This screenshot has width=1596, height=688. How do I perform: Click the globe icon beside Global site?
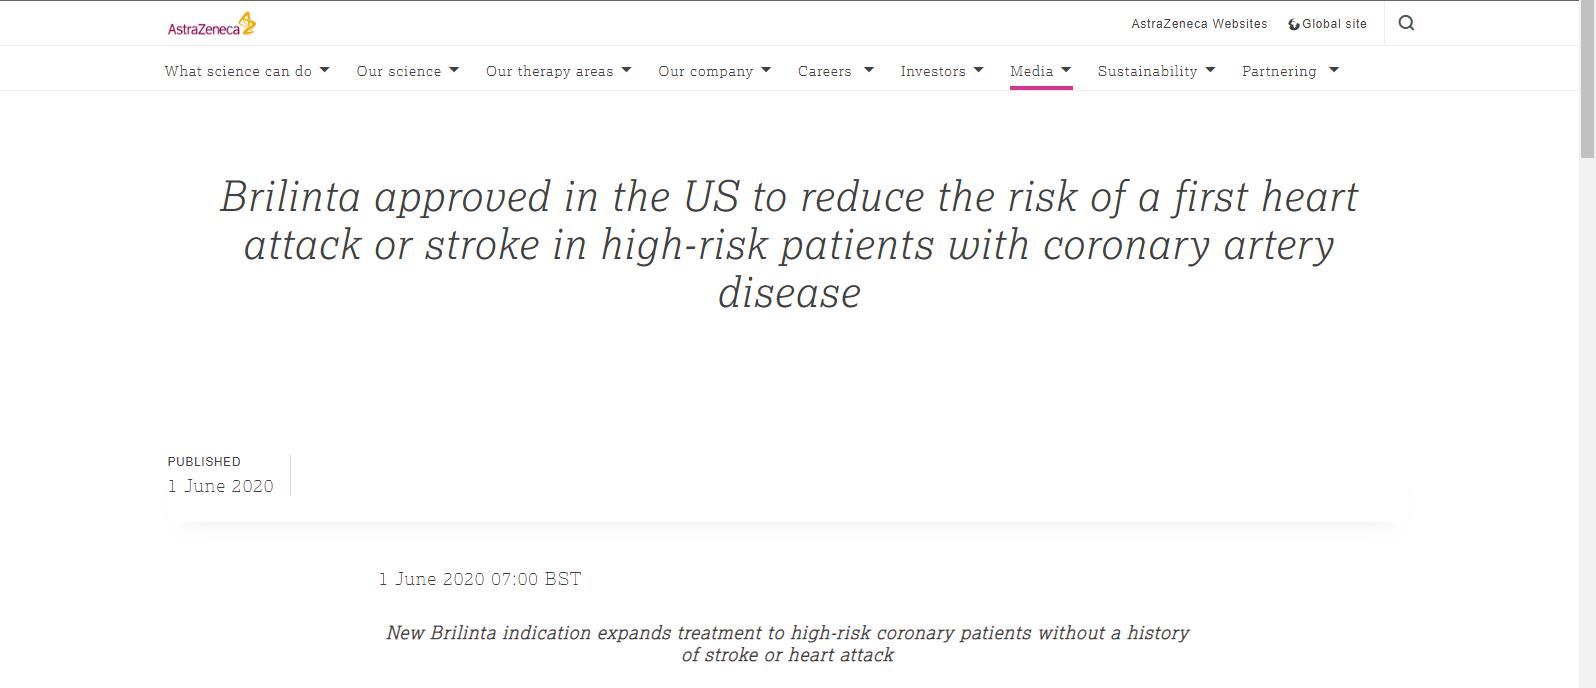point(1294,24)
